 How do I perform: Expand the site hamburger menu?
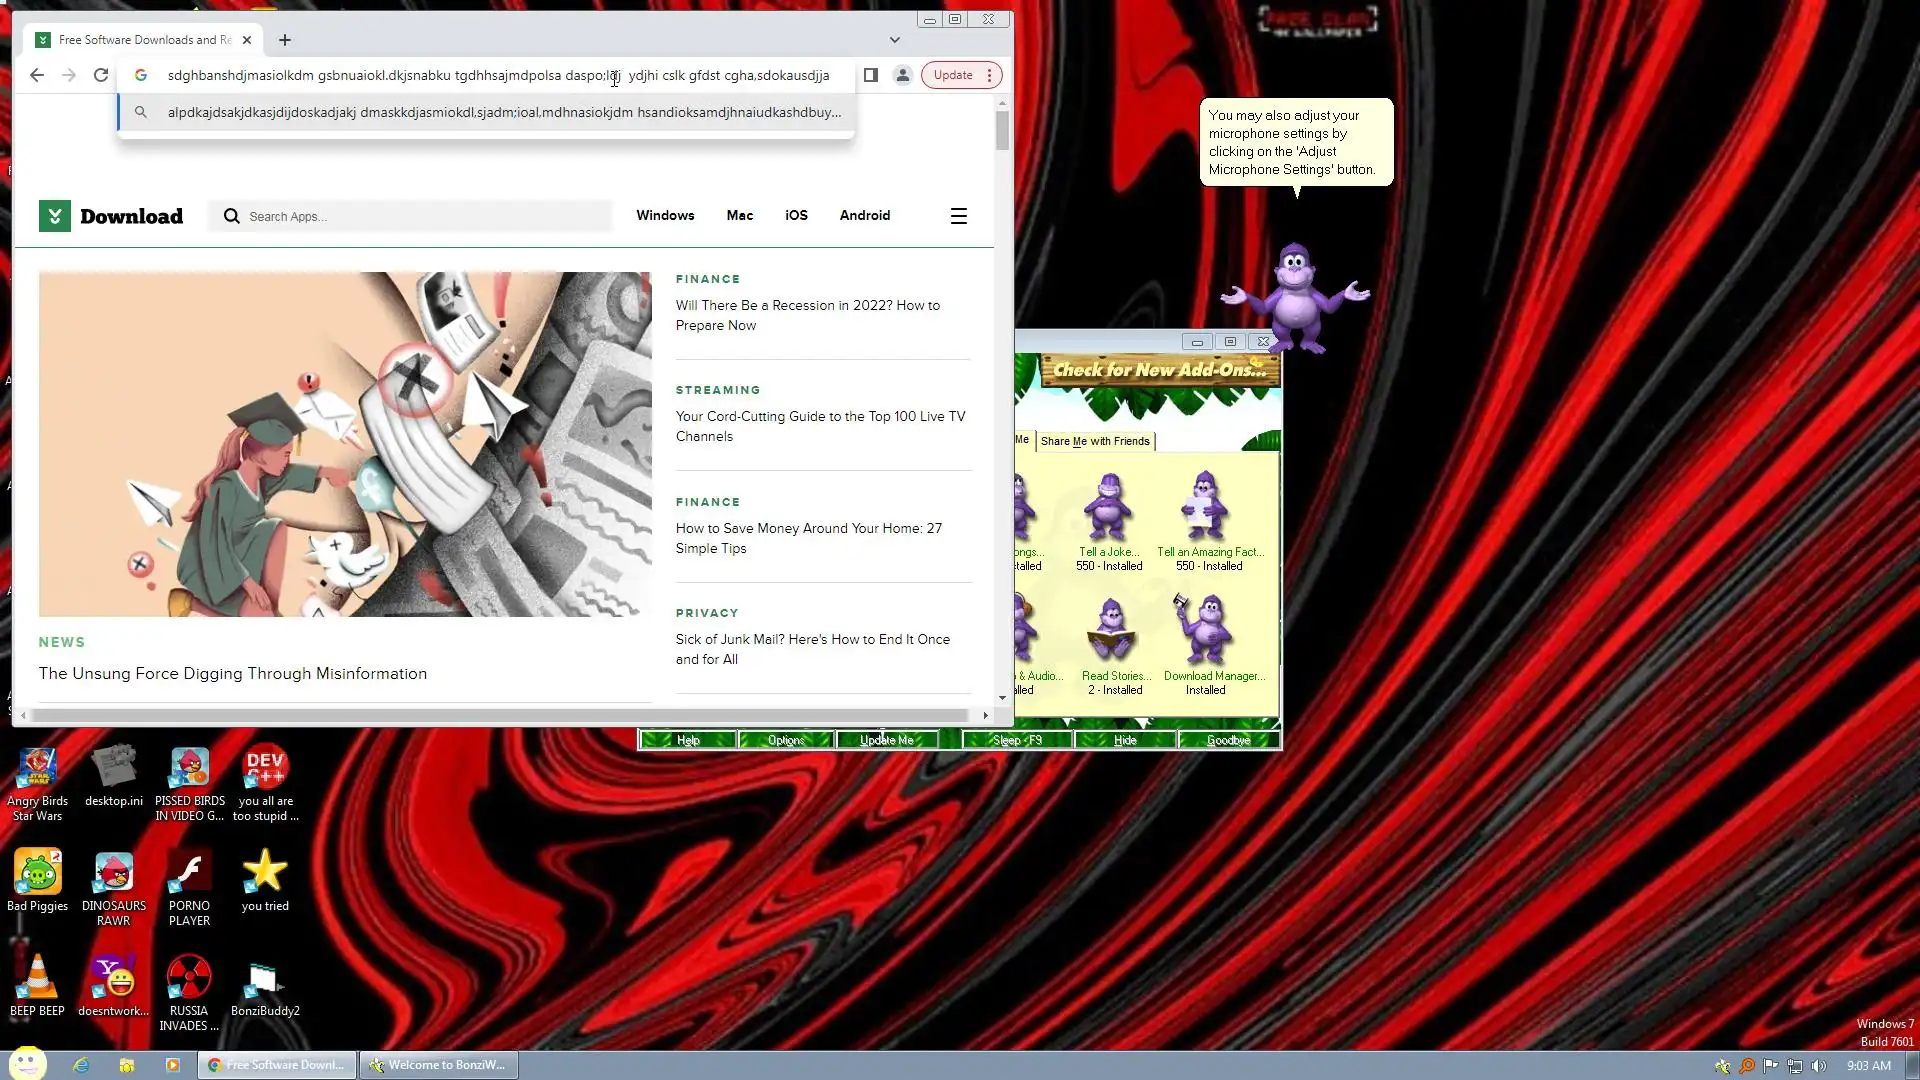(x=958, y=216)
